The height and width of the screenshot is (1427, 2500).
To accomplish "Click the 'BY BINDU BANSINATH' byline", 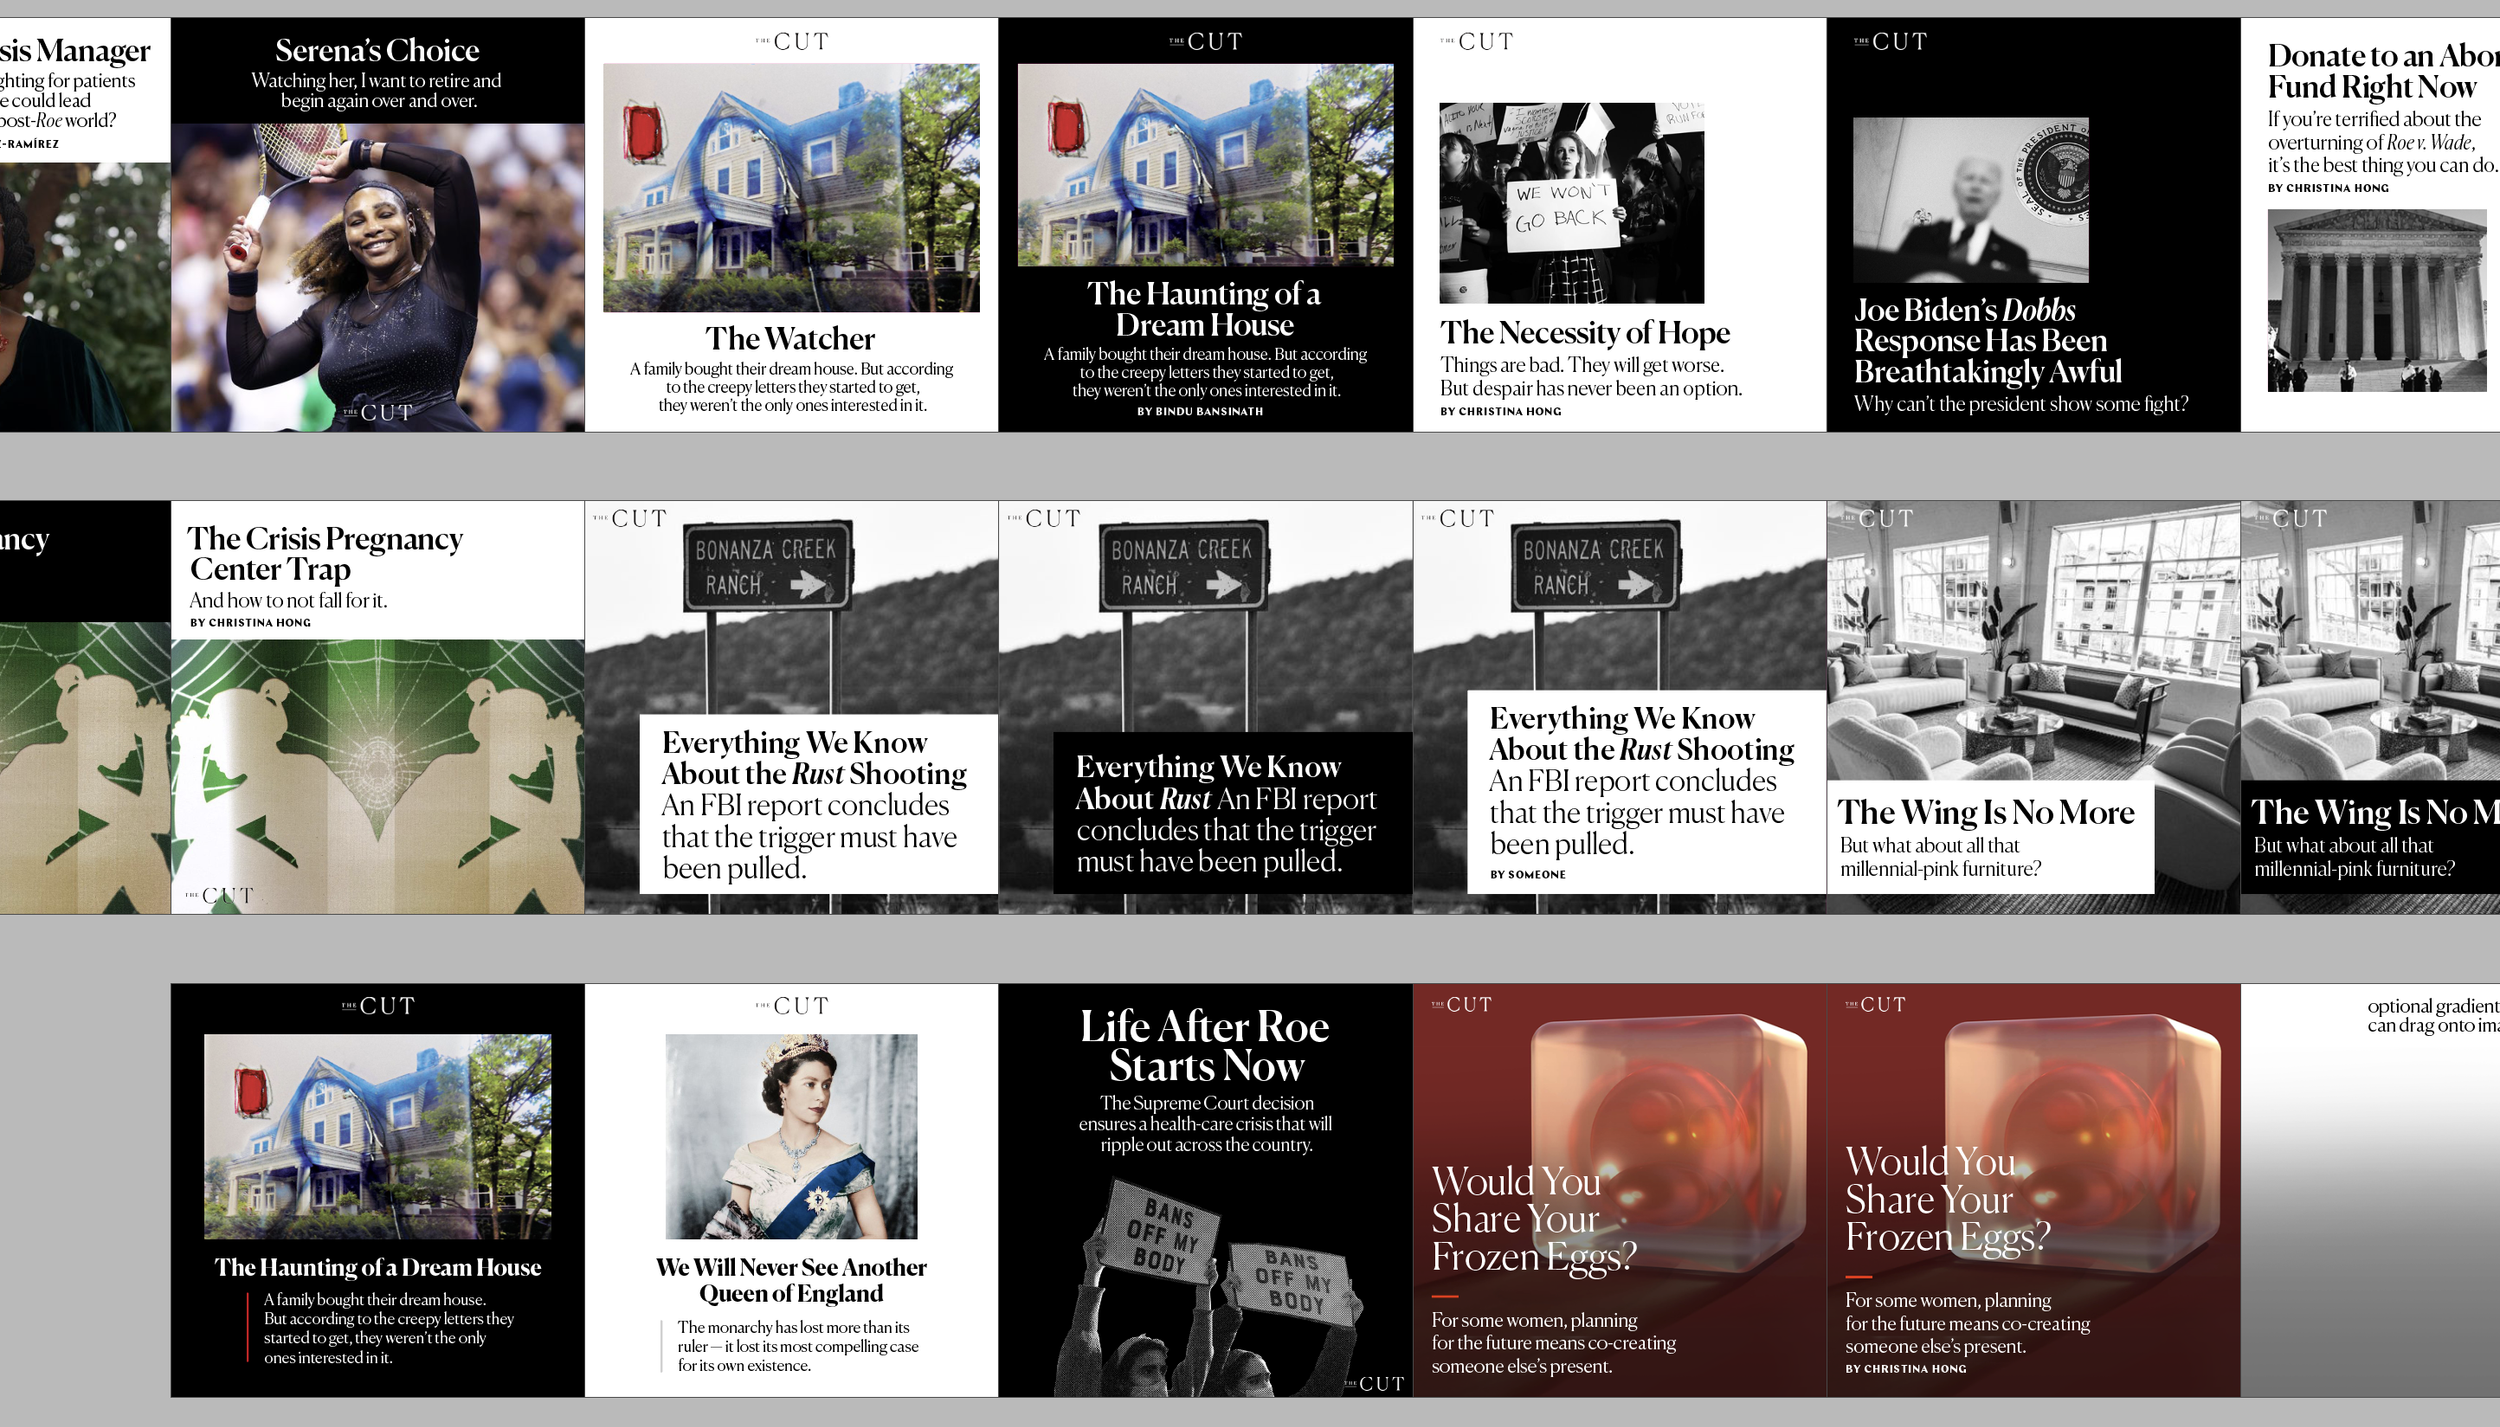I will coord(1199,411).
